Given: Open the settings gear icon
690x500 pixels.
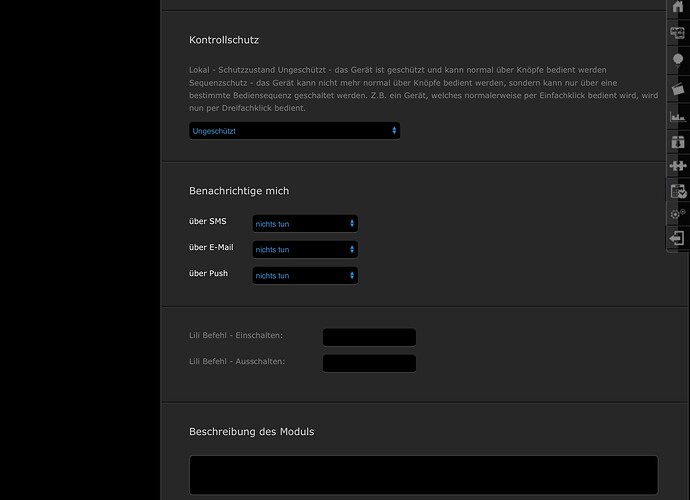Looking at the screenshot, I should [x=678, y=214].
